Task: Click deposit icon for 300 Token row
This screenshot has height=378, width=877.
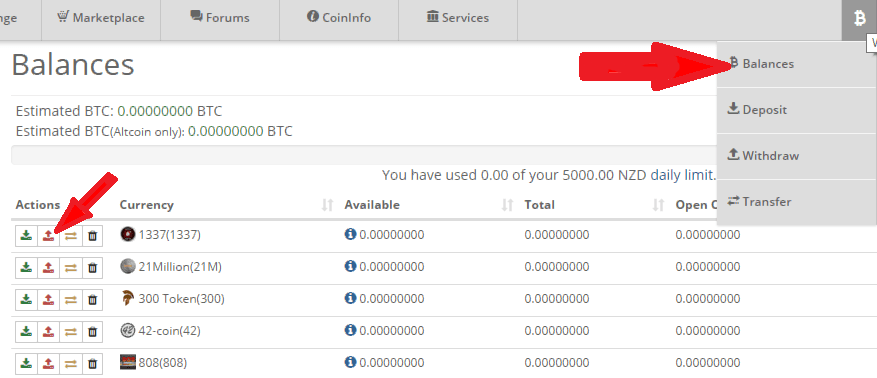Action: pyautogui.click(x=26, y=300)
